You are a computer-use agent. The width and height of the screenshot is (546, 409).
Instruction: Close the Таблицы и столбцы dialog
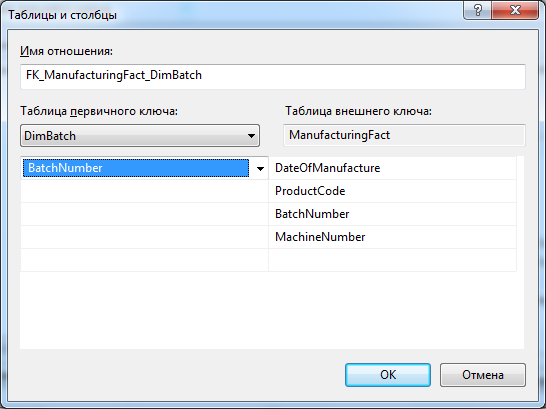(515, 10)
